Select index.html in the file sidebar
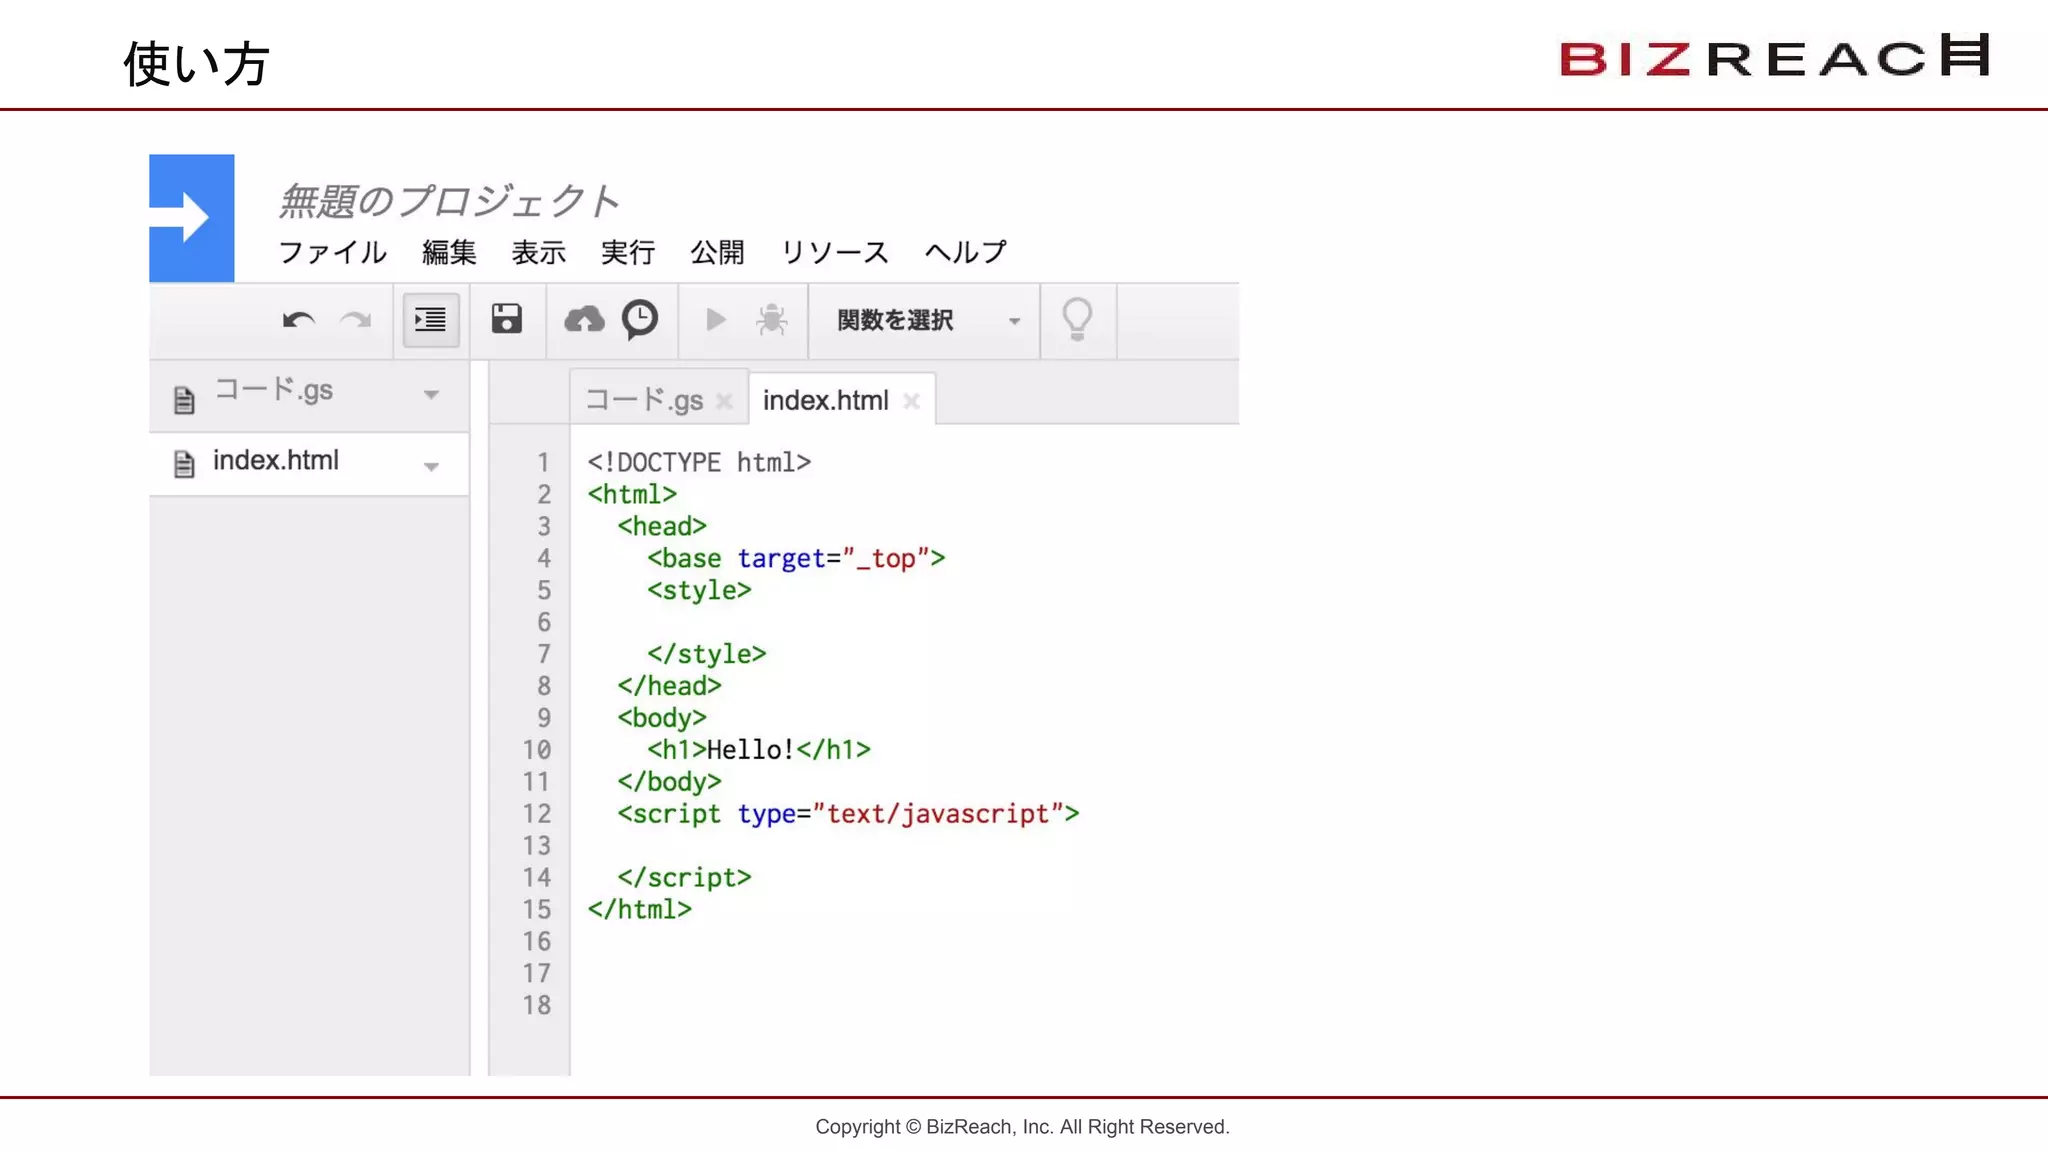This screenshot has height=1152, width=2048. coord(276,461)
